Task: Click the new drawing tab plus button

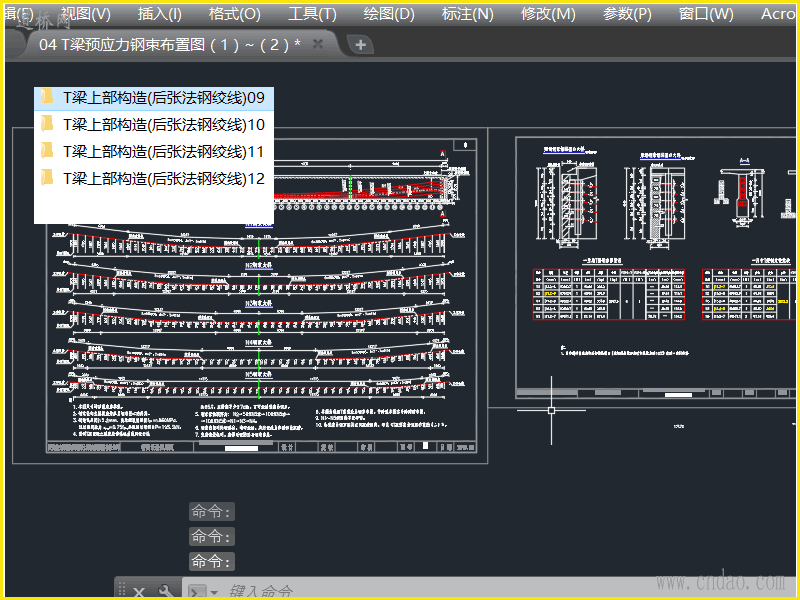Action: tap(361, 44)
